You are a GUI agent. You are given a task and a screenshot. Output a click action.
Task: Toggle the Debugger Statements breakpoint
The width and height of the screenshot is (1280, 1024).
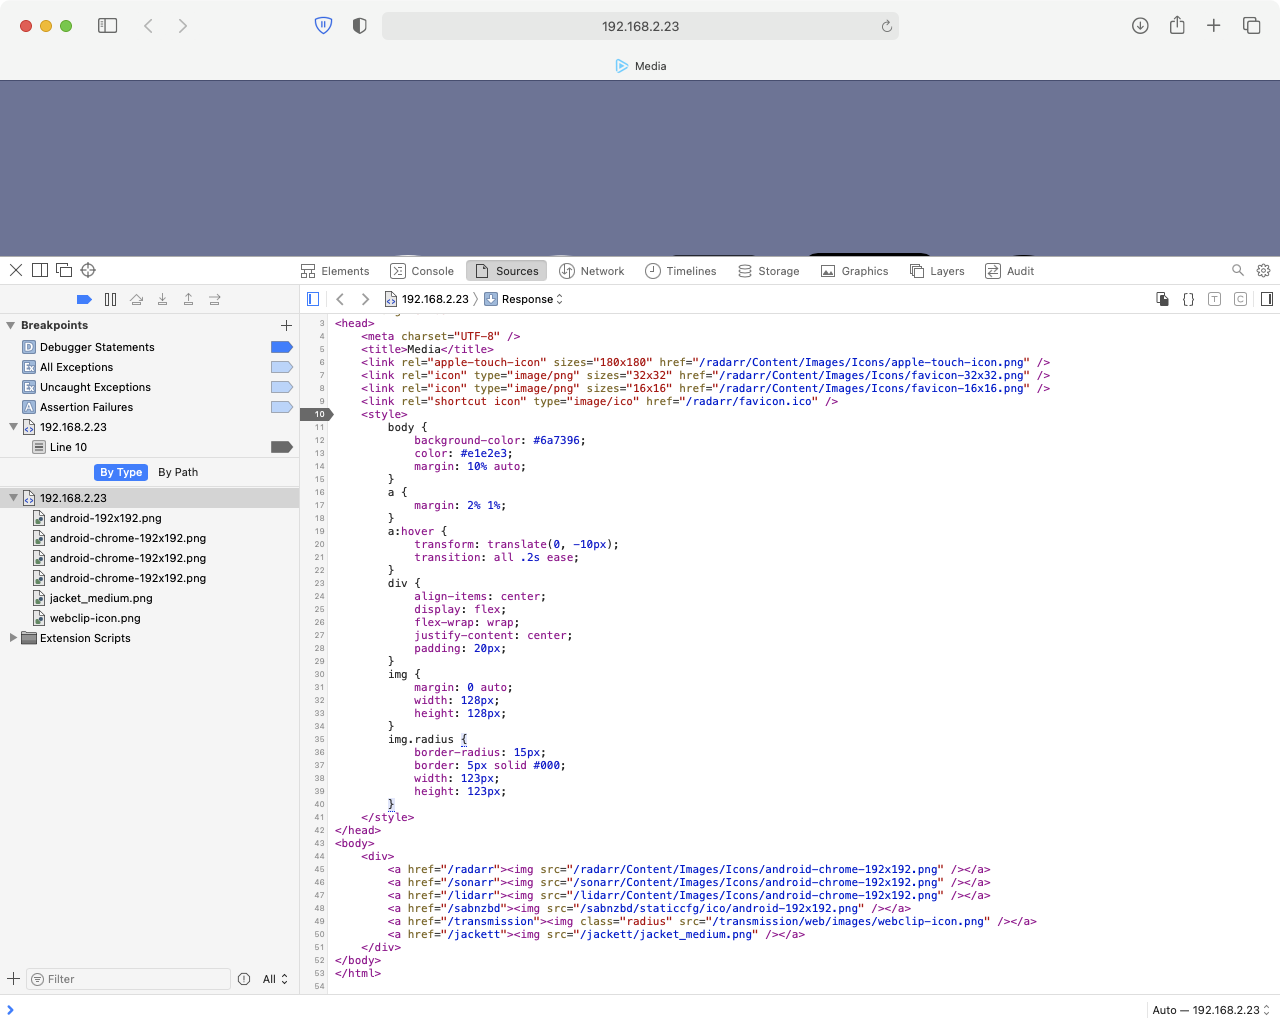(282, 347)
